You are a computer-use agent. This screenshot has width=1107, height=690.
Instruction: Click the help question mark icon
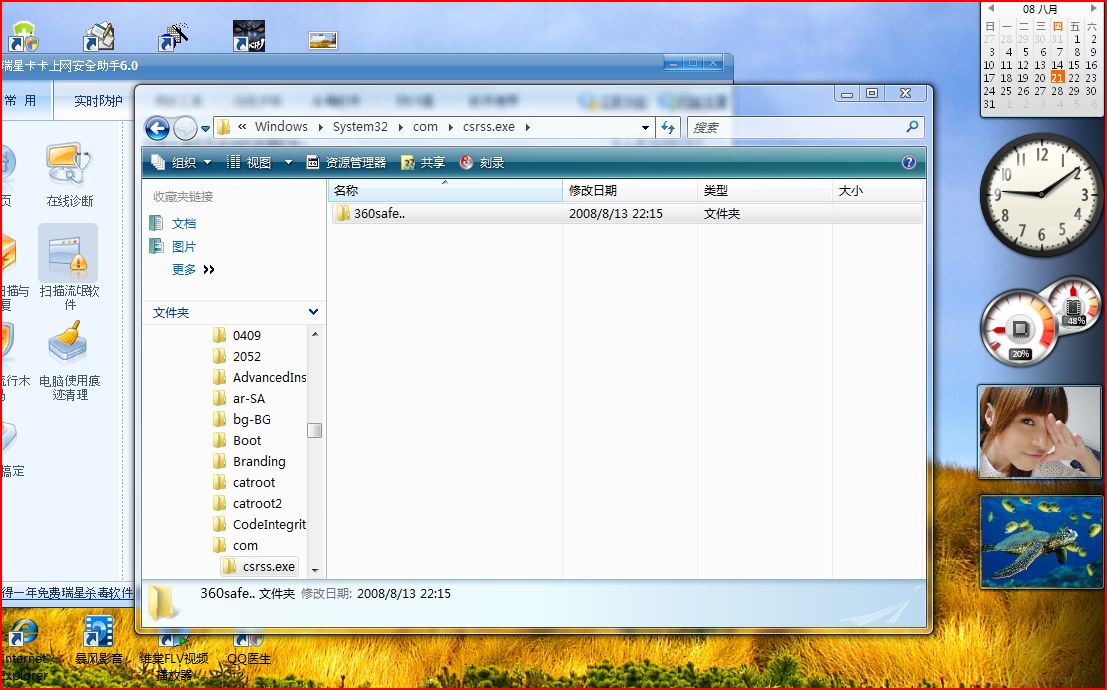tap(908, 162)
